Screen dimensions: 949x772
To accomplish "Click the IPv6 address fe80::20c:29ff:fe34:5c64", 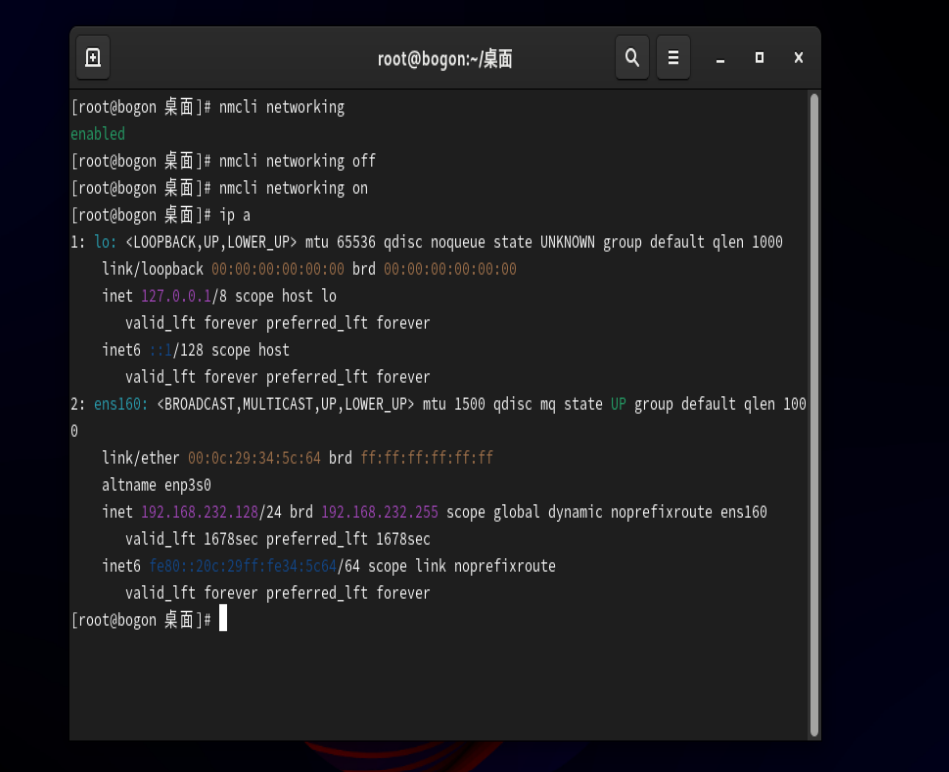I will (243, 566).
